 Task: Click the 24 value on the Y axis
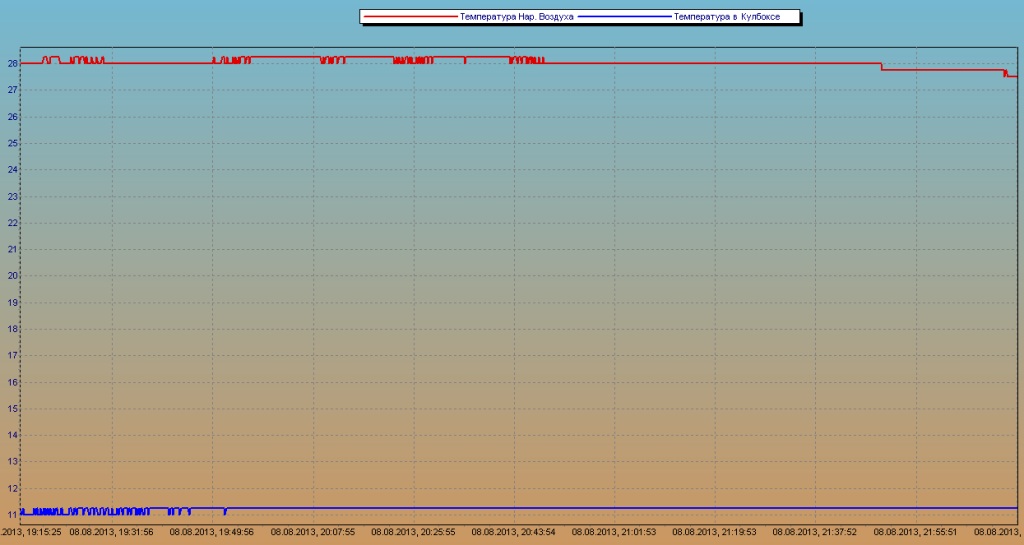pos(13,170)
